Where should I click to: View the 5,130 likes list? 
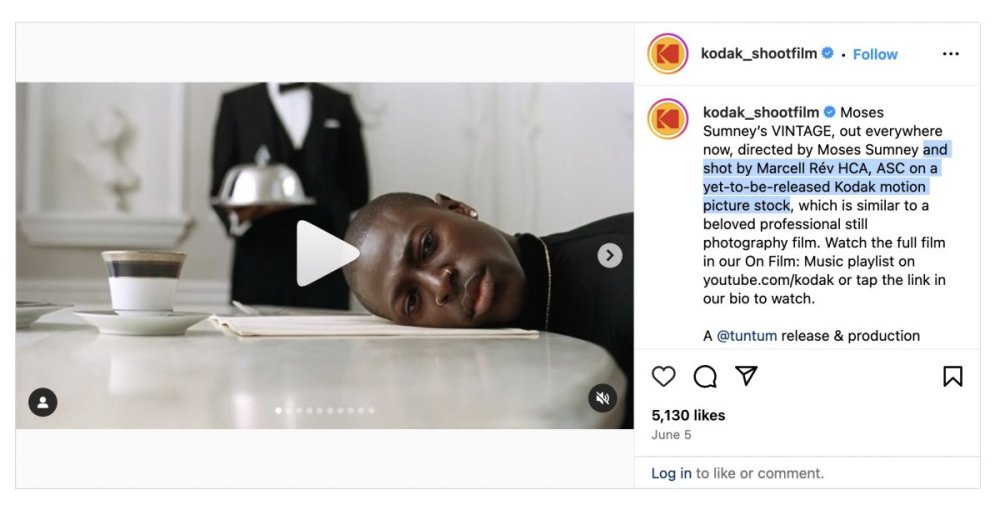pyautogui.click(x=688, y=416)
